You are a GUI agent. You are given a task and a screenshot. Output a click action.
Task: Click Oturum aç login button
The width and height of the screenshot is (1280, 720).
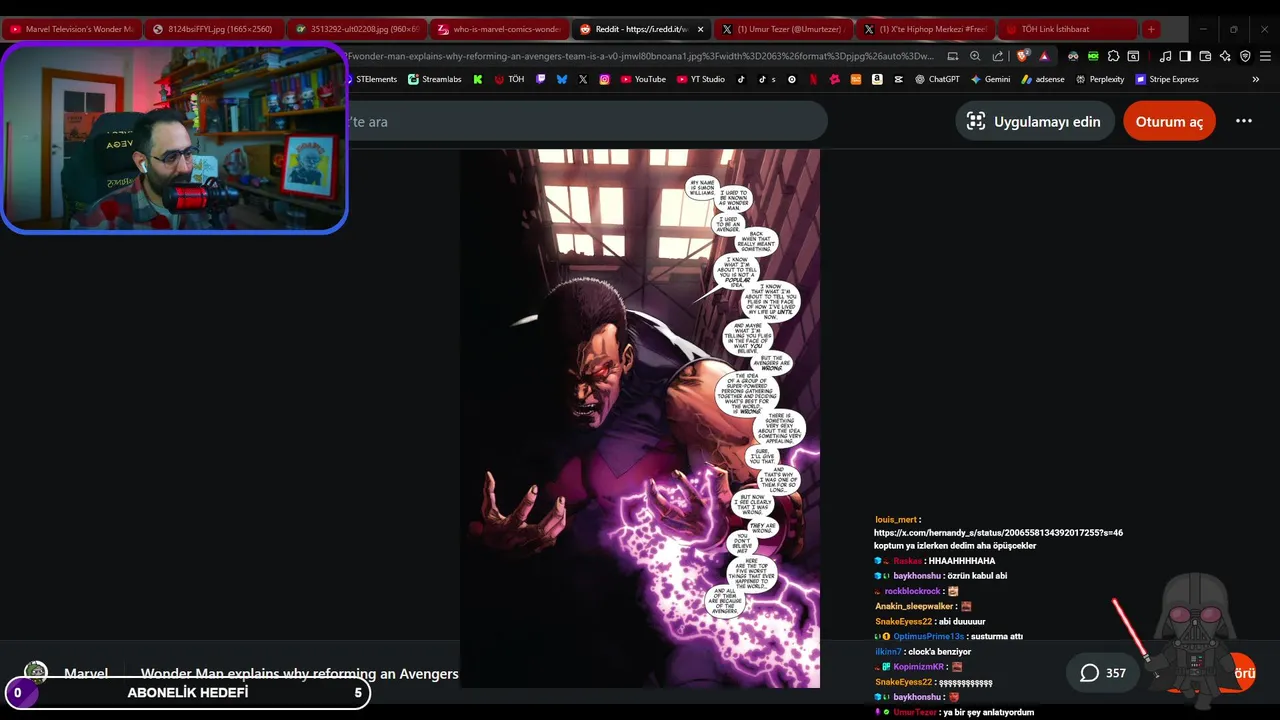click(1169, 121)
